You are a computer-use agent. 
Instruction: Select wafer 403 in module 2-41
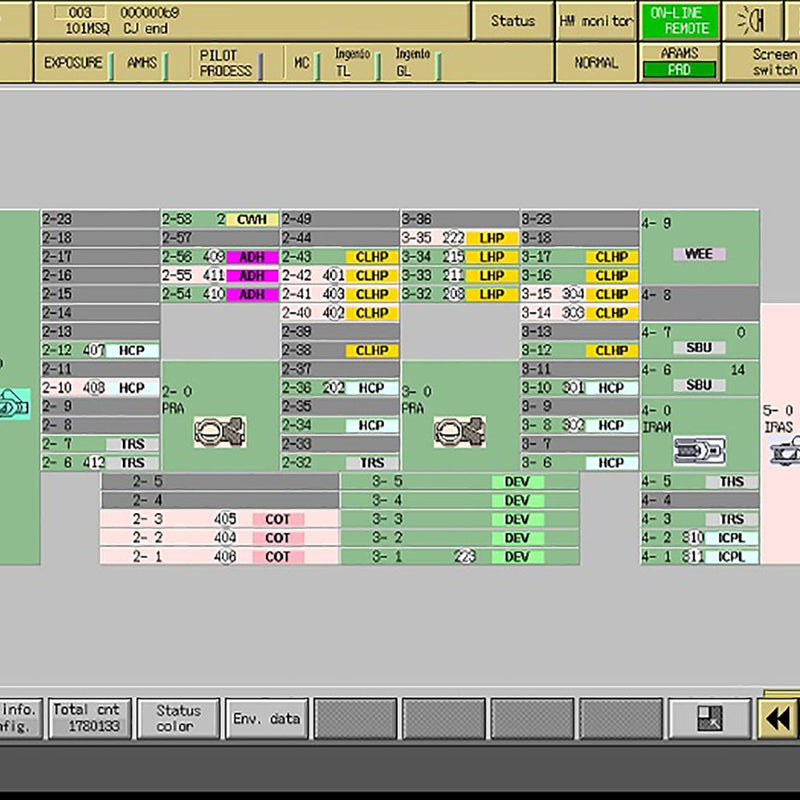333,294
